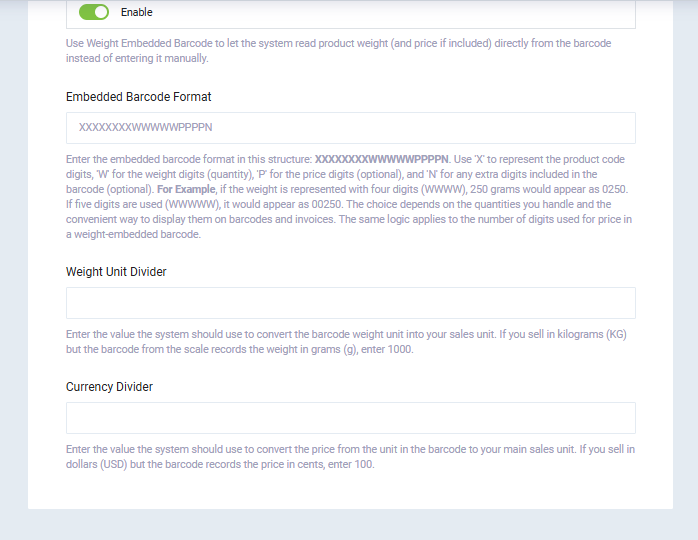Image resolution: width=698 pixels, height=540 pixels.
Task: Click the words 'kilograms (KG)' in the hint
Action: point(588,334)
